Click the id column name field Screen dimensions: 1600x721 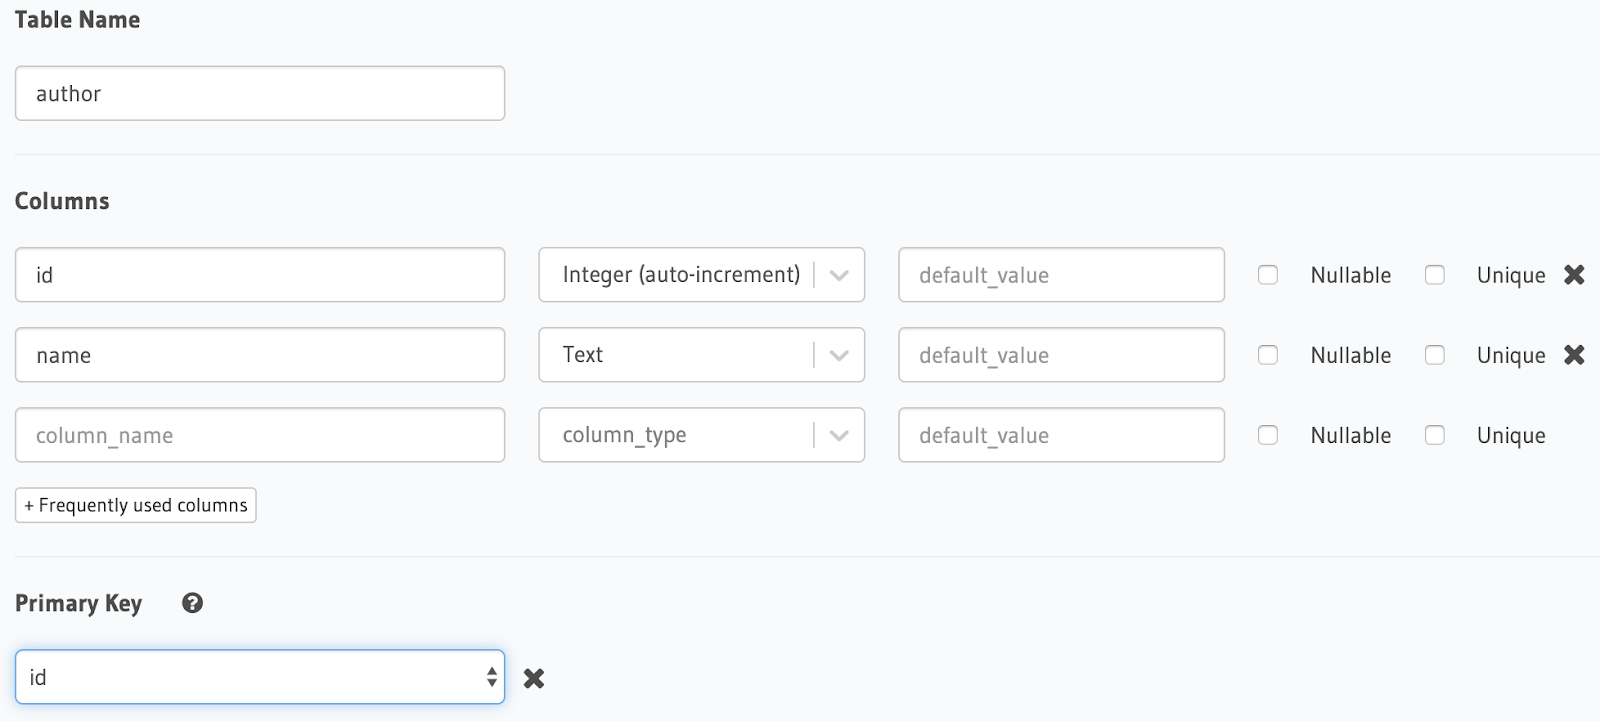(260, 275)
